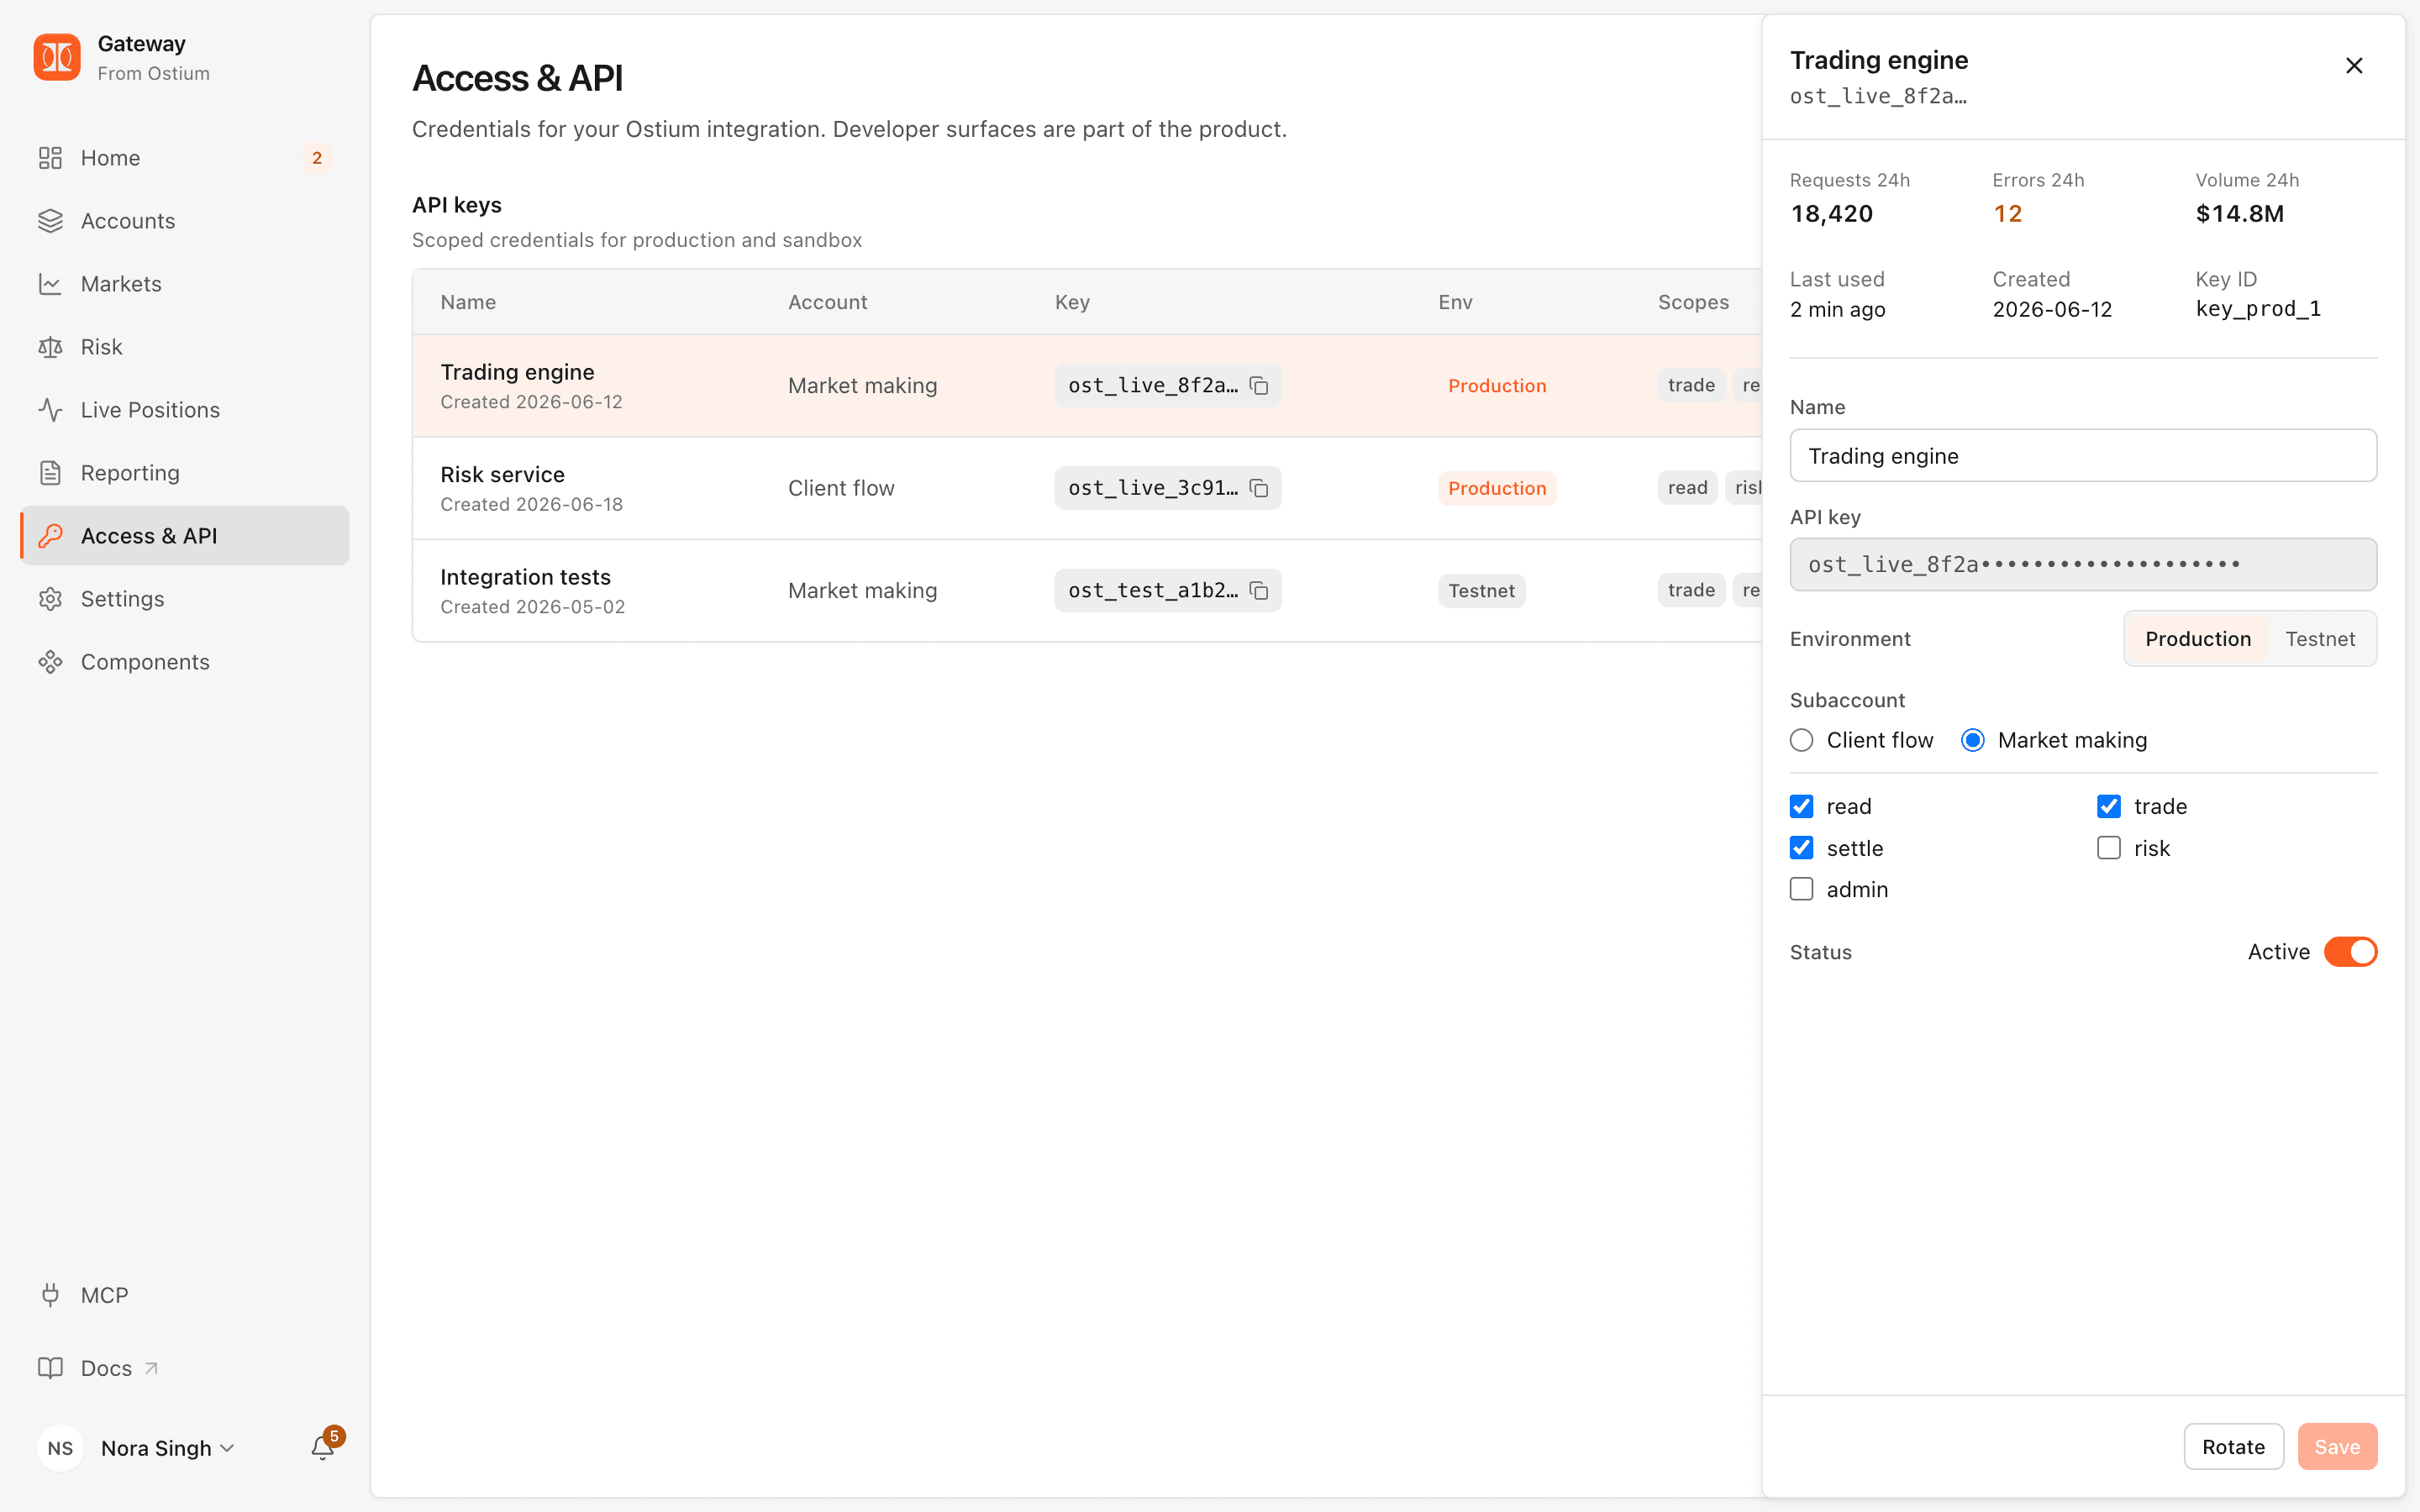Click the Testnet env badge in table
The width and height of the screenshot is (2420, 1512).
point(1481,591)
